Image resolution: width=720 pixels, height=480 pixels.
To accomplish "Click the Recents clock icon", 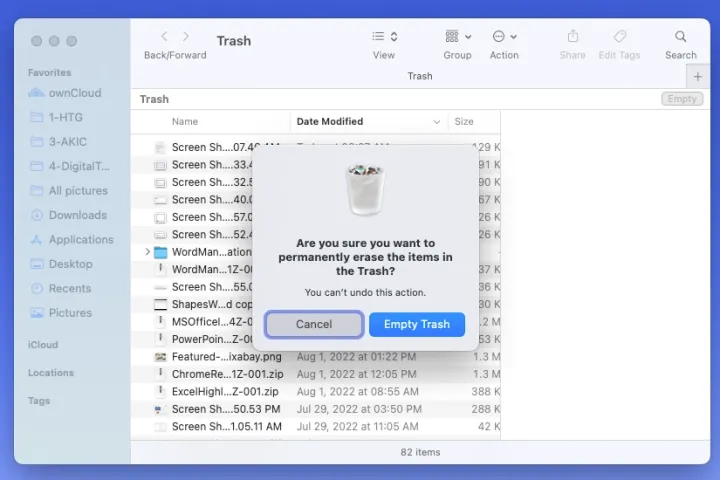I will (37, 288).
